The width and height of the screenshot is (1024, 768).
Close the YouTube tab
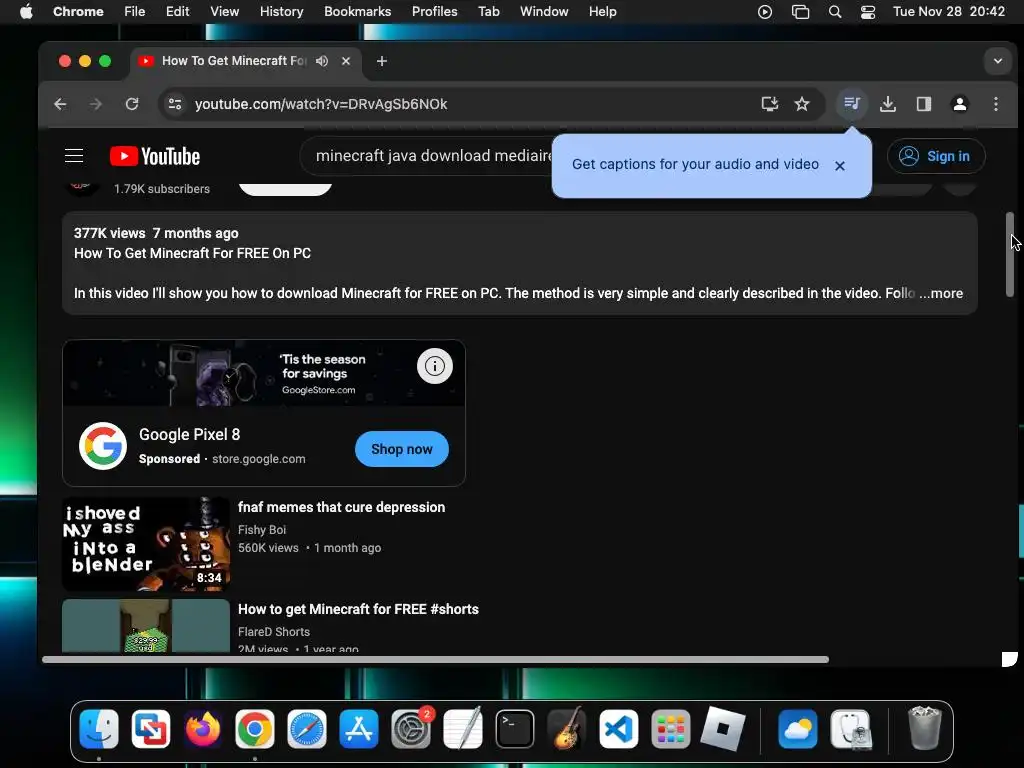[346, 61]
